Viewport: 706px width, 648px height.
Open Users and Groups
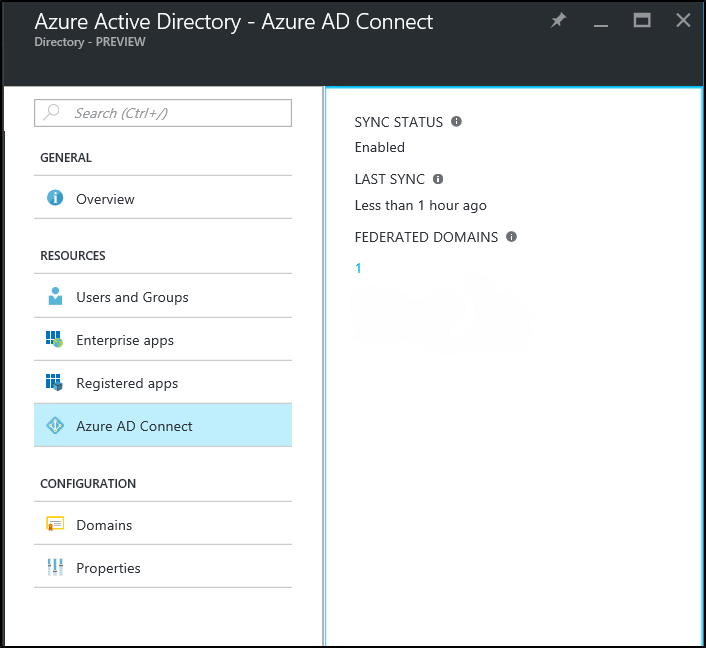coord(163,296)
